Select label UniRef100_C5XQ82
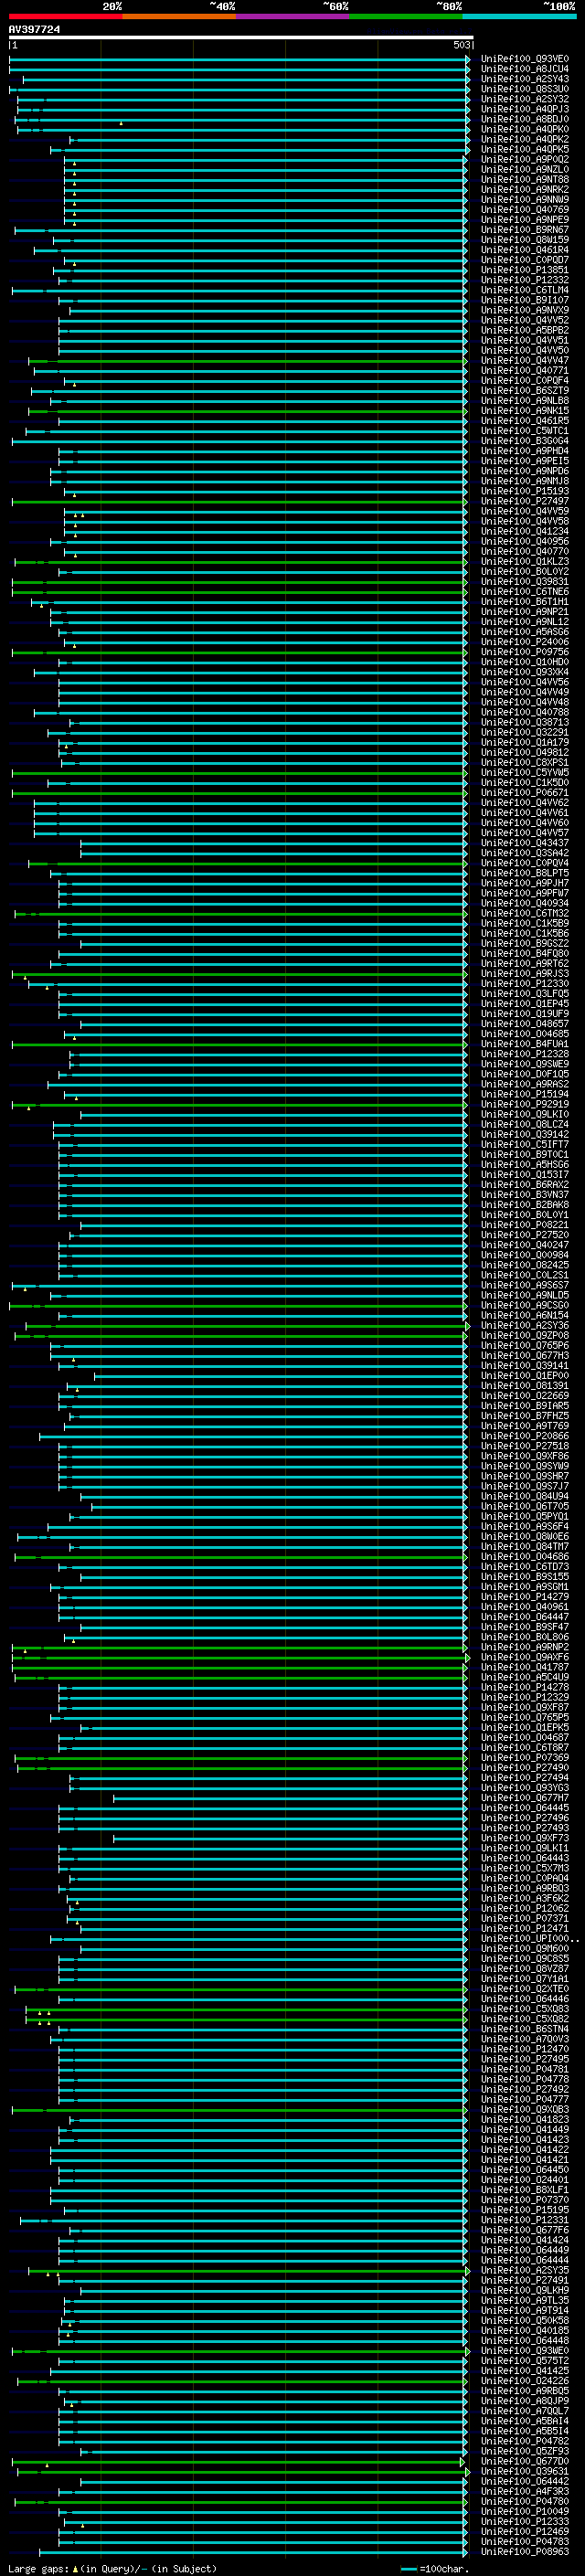The image size is (585, 2576). coord(525,2018)
